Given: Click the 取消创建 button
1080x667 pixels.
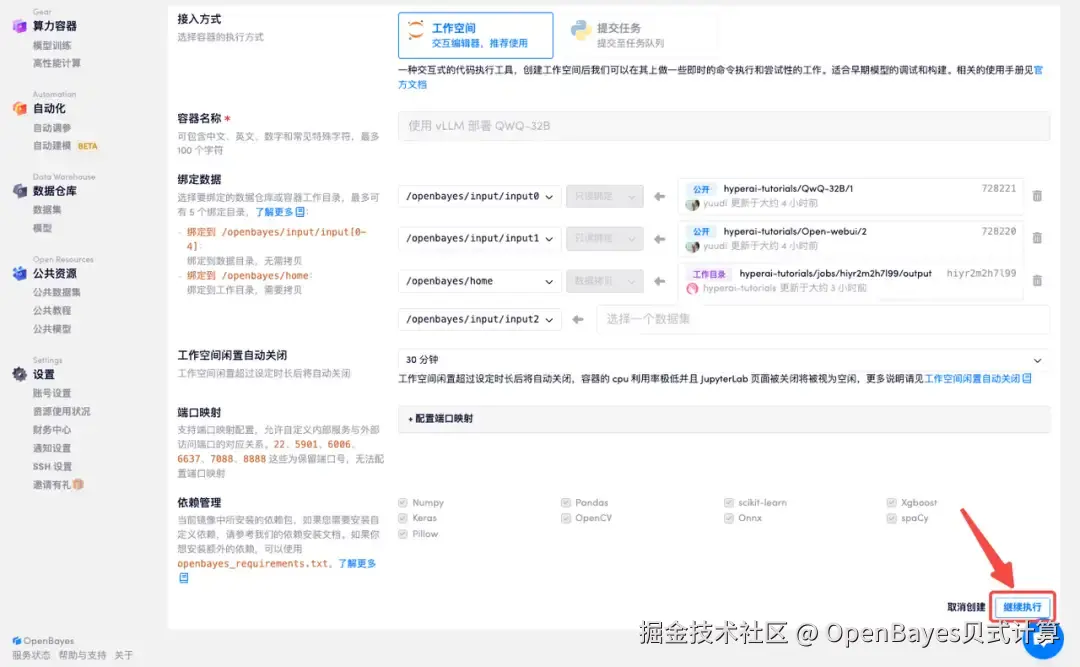Looking at the screenshot, I should point(966,607).
